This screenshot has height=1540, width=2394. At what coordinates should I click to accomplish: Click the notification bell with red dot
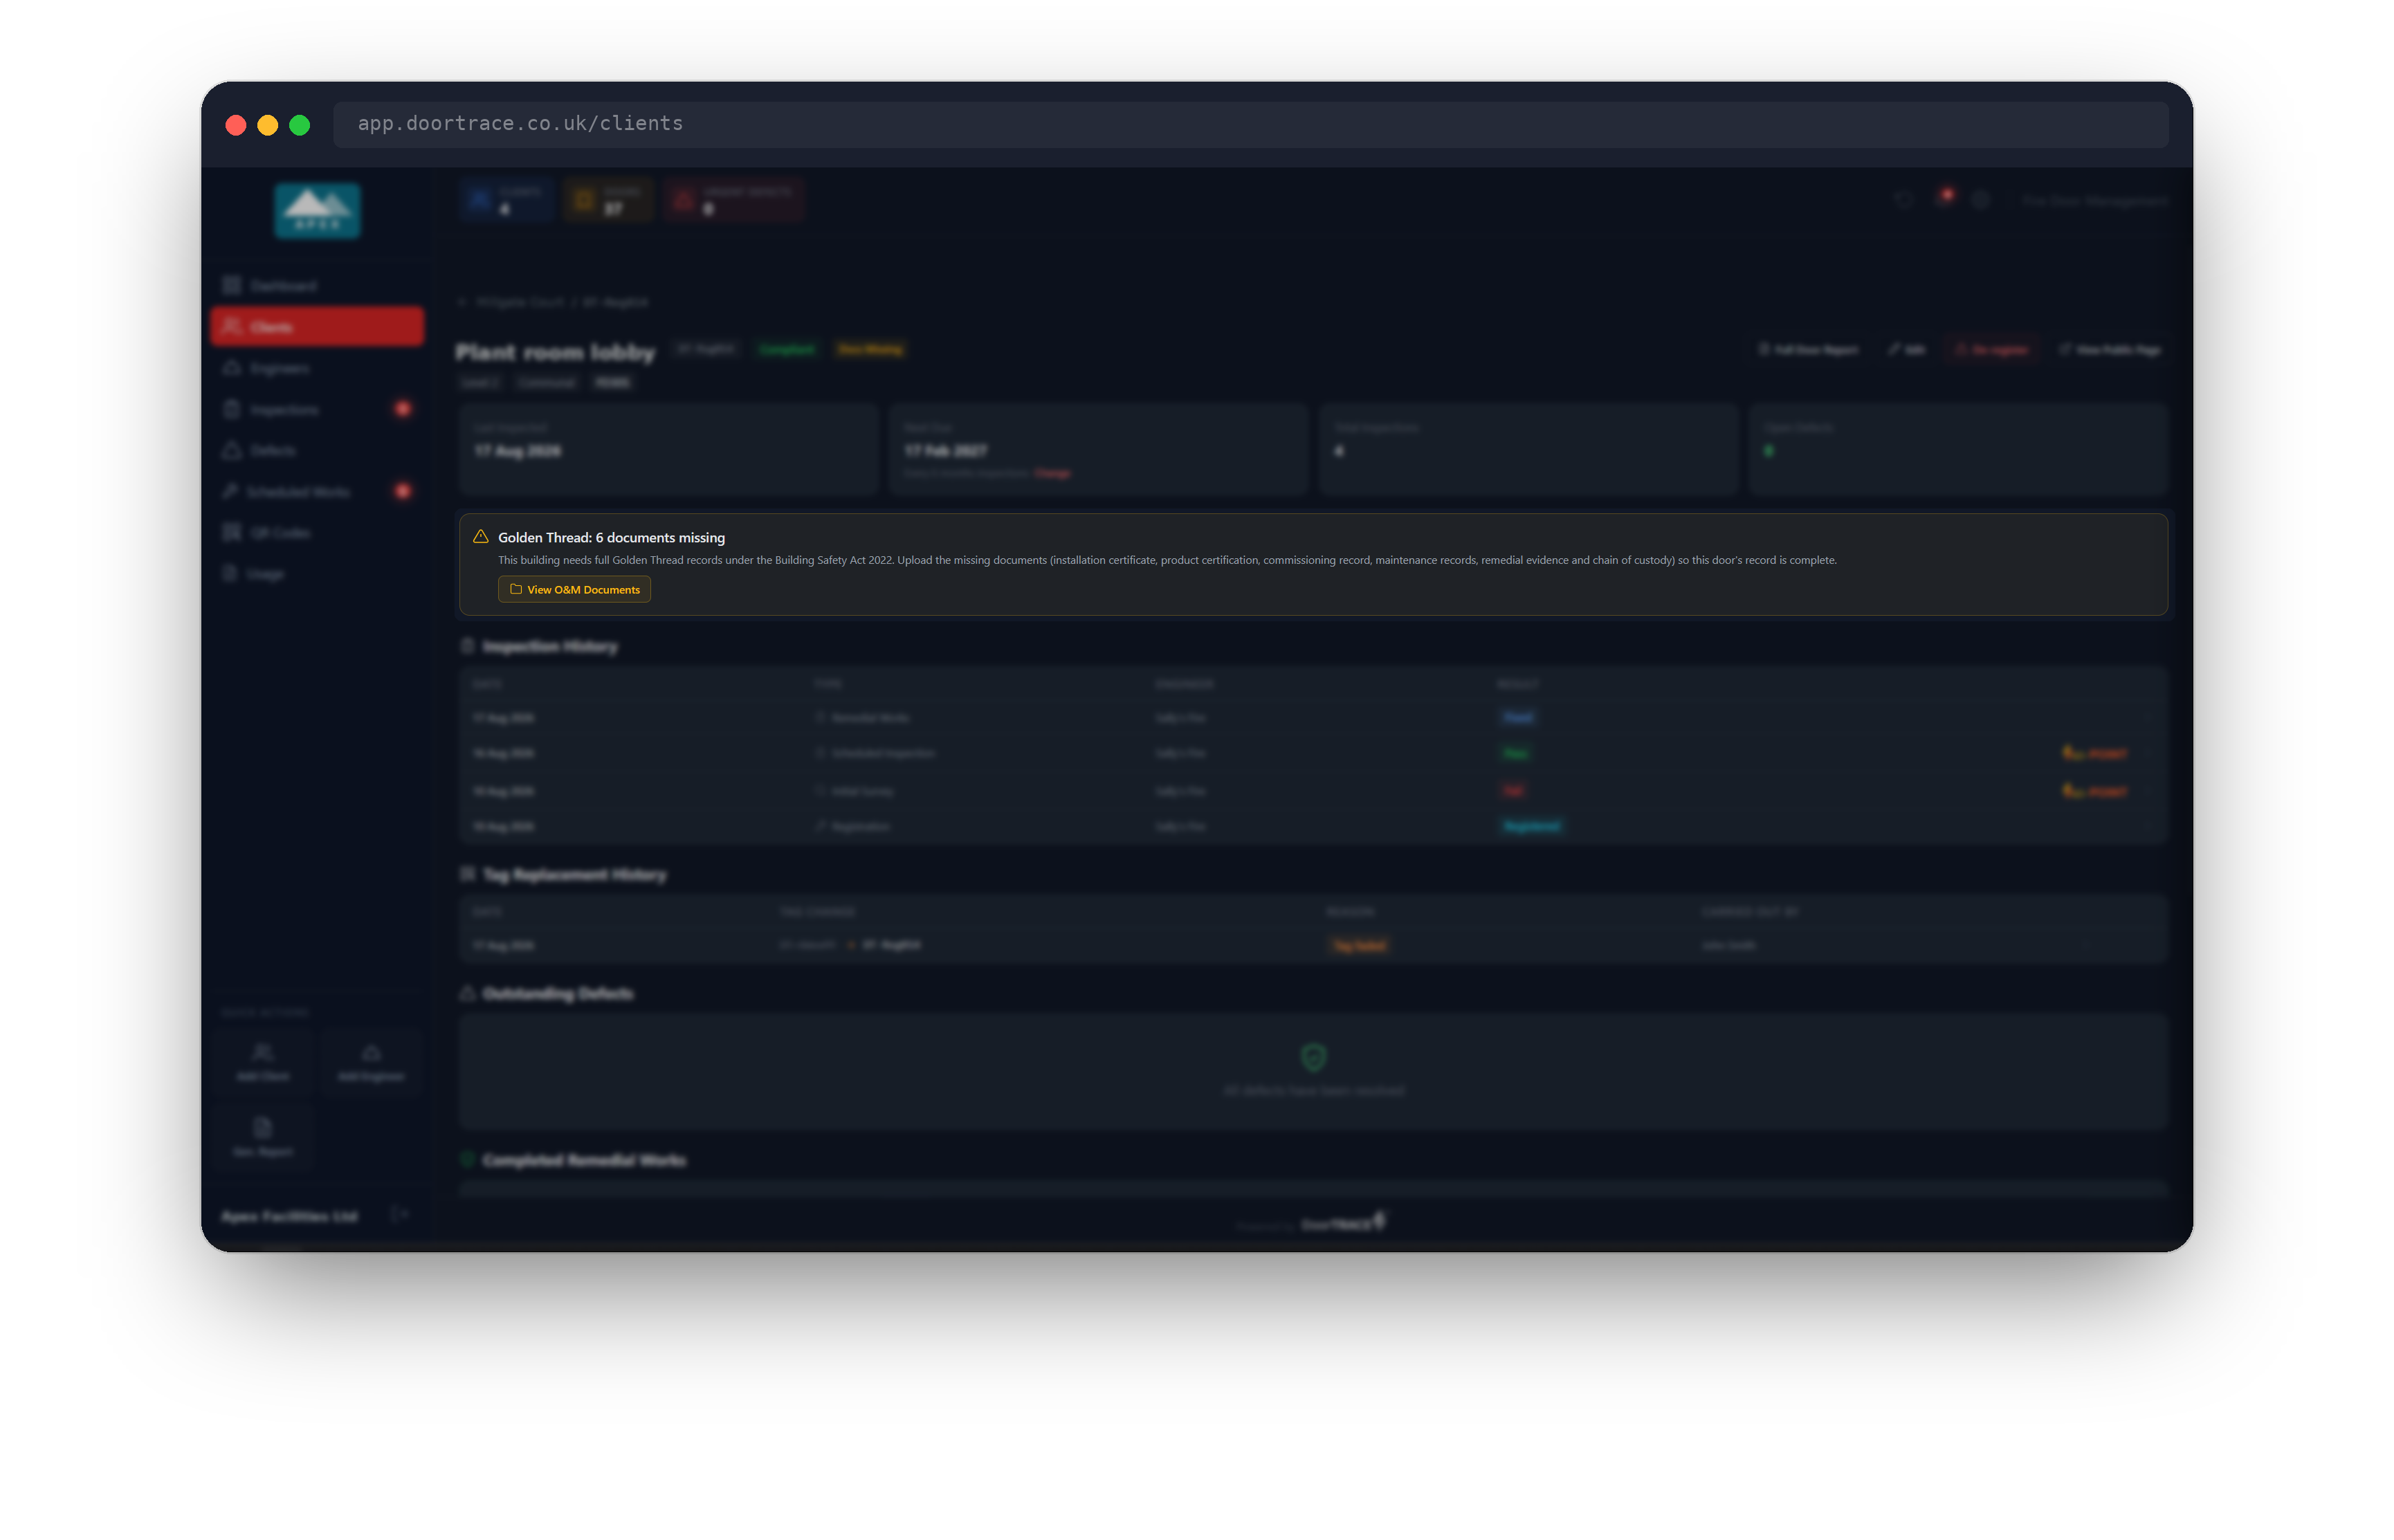tap(1943, 199)
